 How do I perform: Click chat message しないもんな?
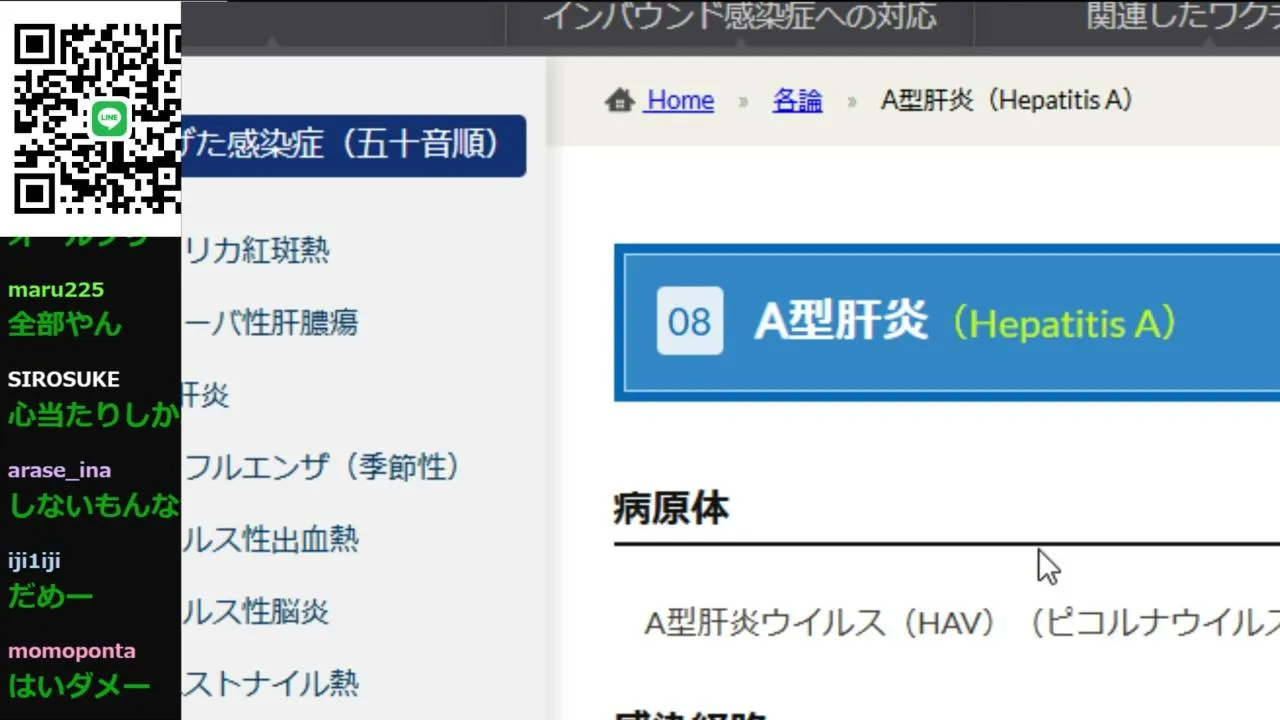point(94,505)
